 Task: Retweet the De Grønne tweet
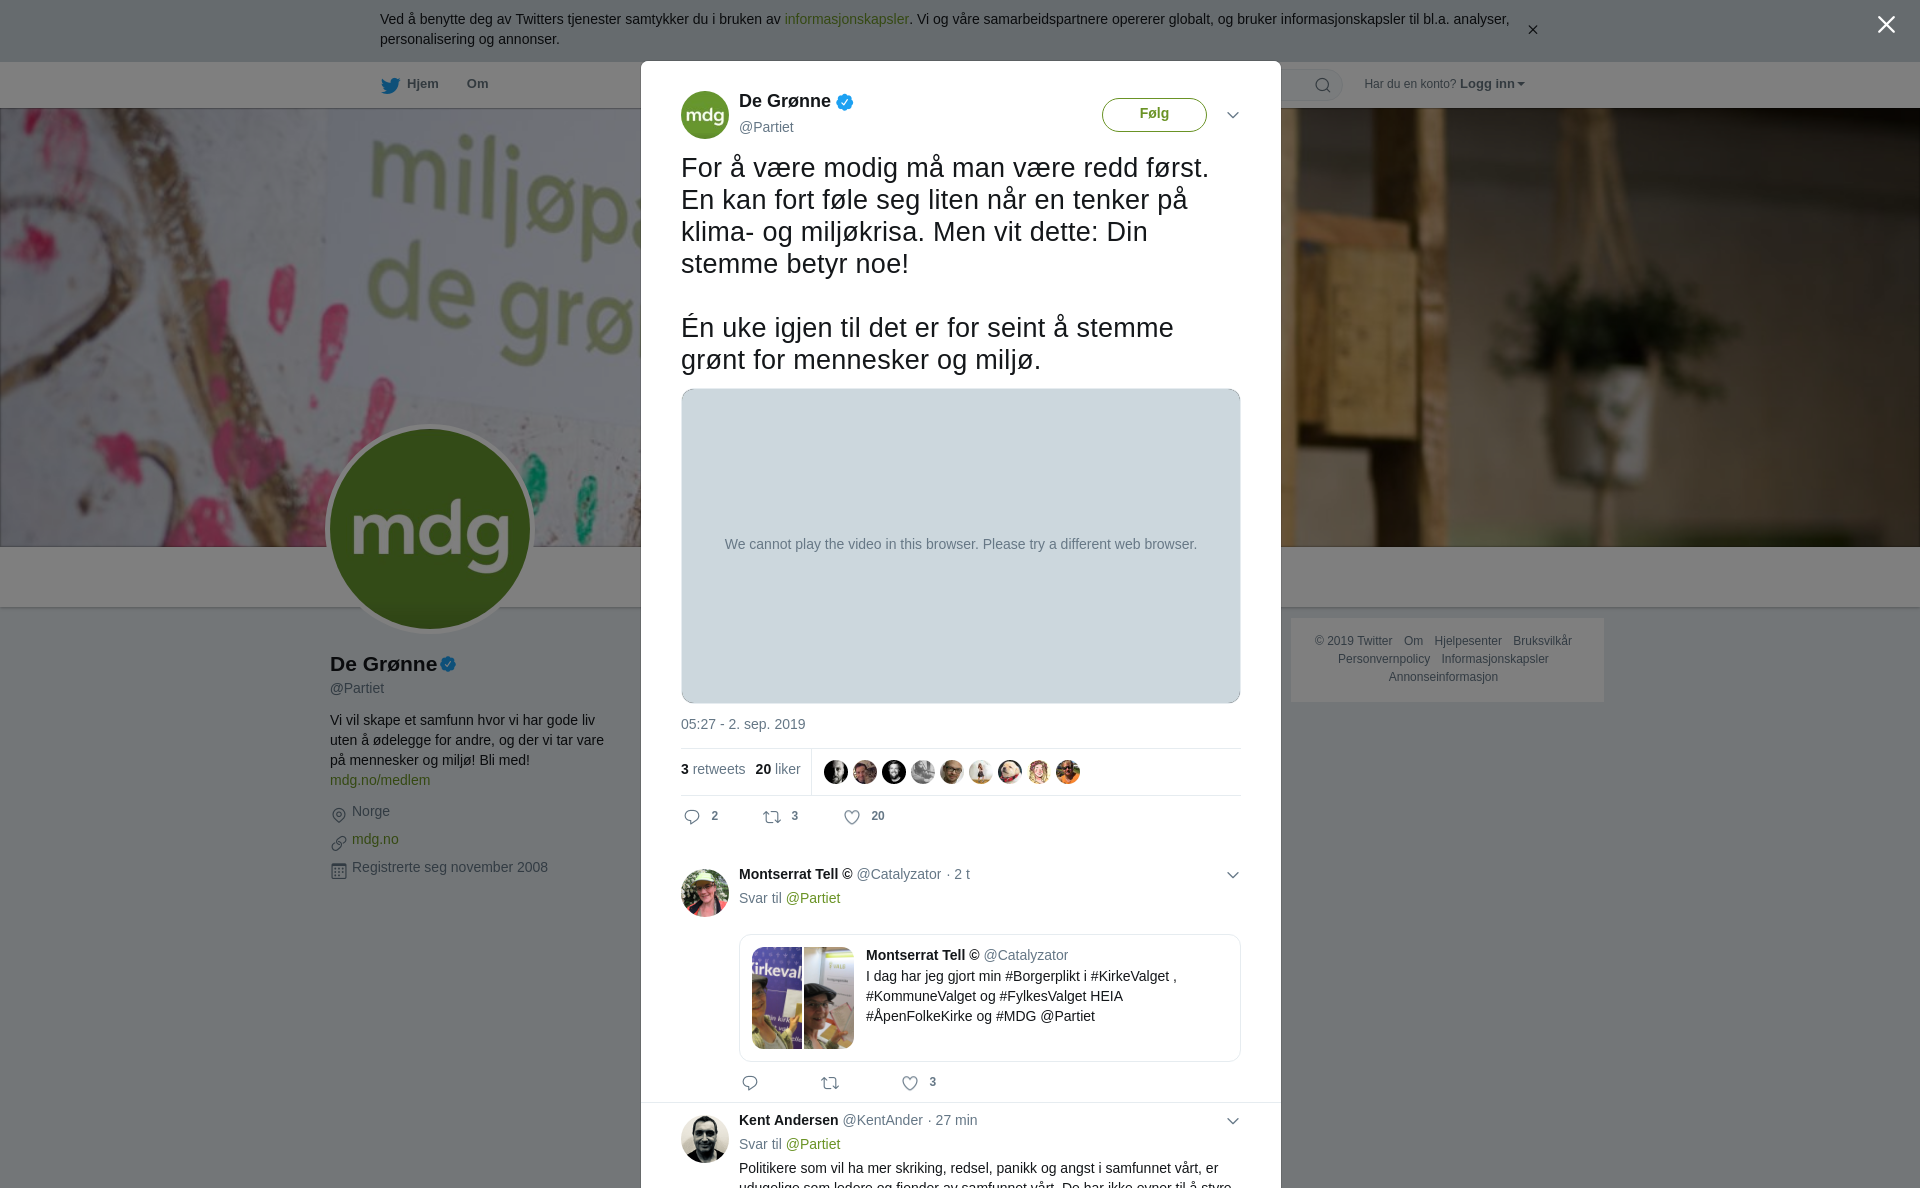[772, 817]
